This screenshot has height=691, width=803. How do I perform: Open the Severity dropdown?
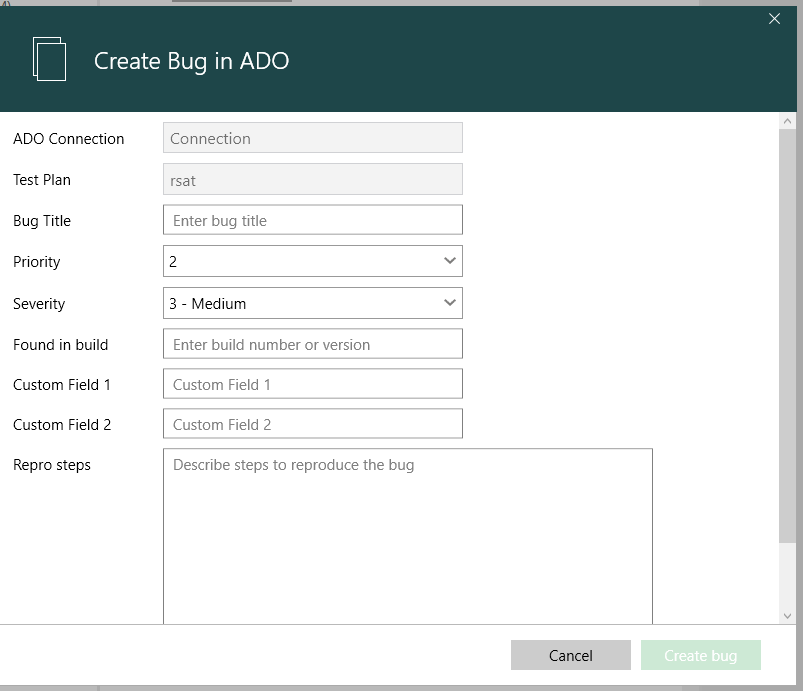pos(311,303)
